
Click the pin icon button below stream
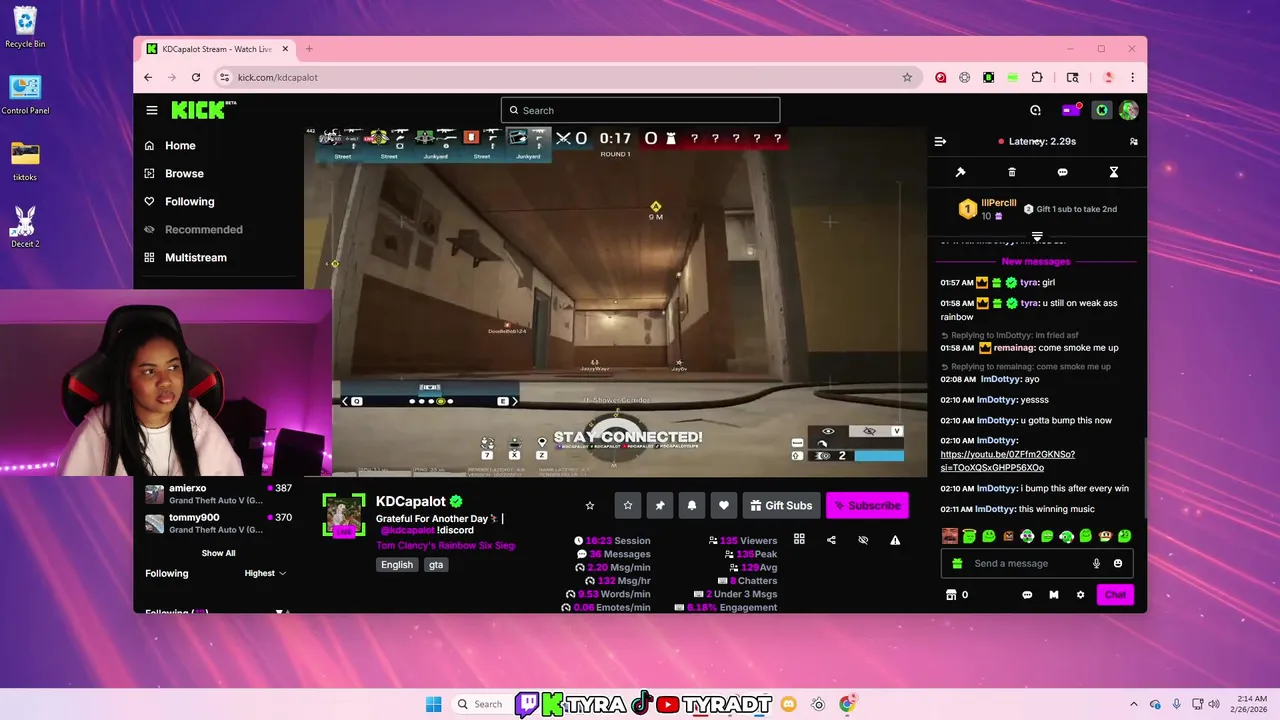(x=660, y=505)
